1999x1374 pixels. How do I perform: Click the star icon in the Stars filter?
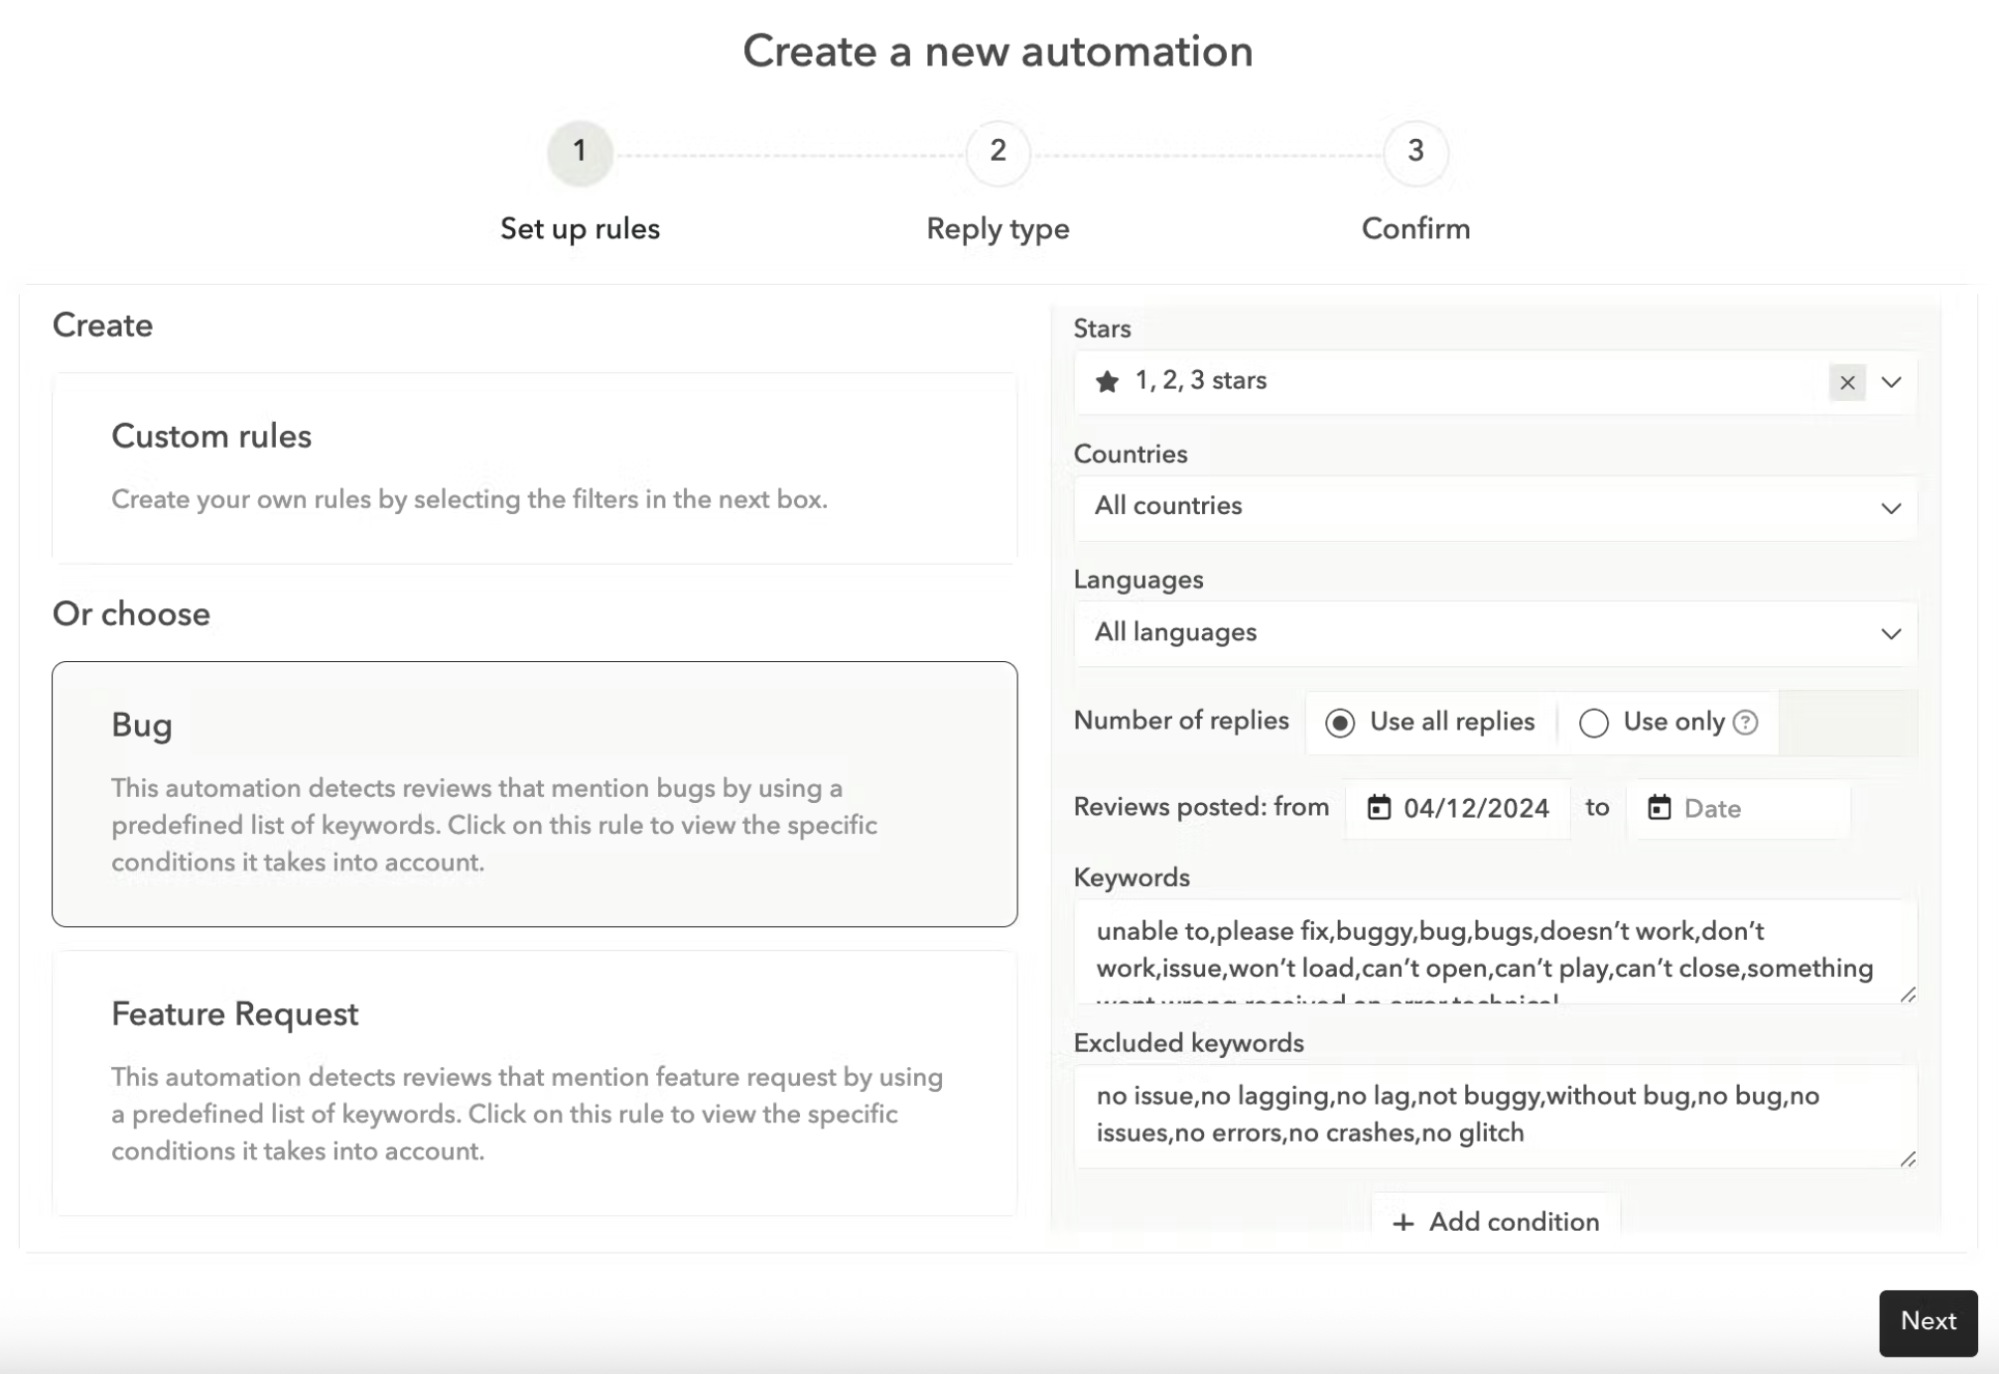1106,381
